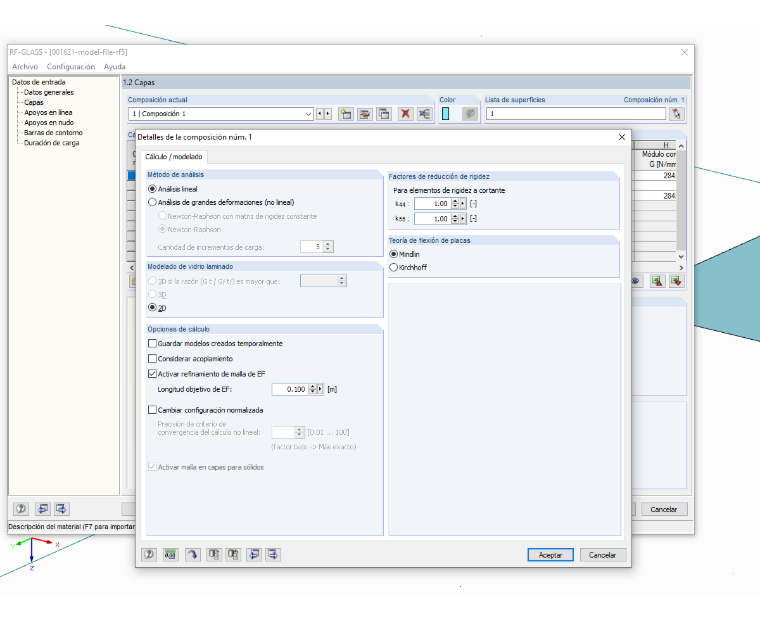Pick surfaces graphically icon
This screenshot has width=760, height=620.
coord(677,114)
